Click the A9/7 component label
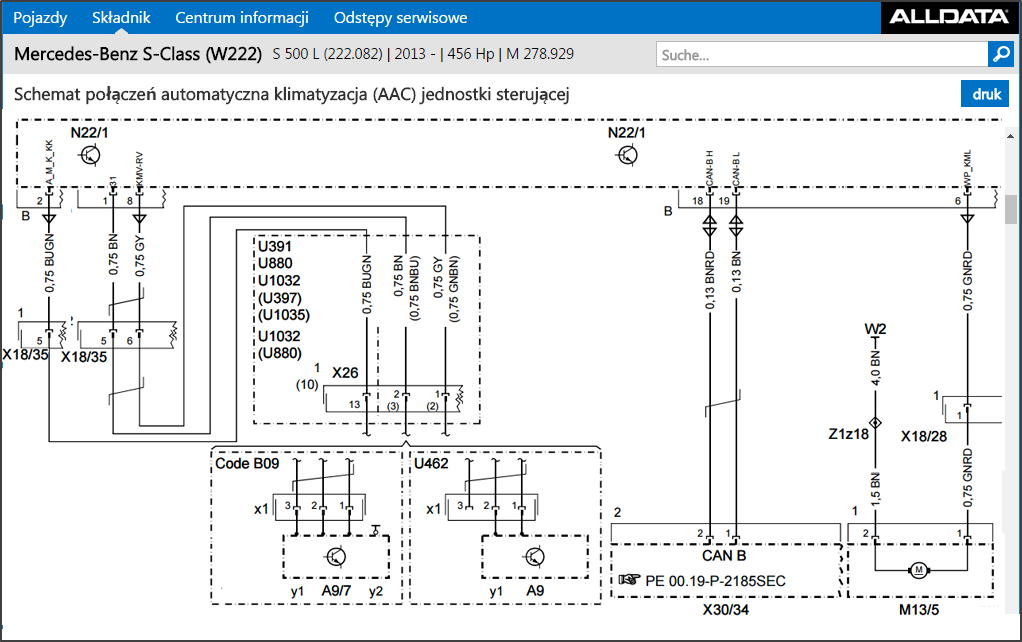 pos(336,591)
